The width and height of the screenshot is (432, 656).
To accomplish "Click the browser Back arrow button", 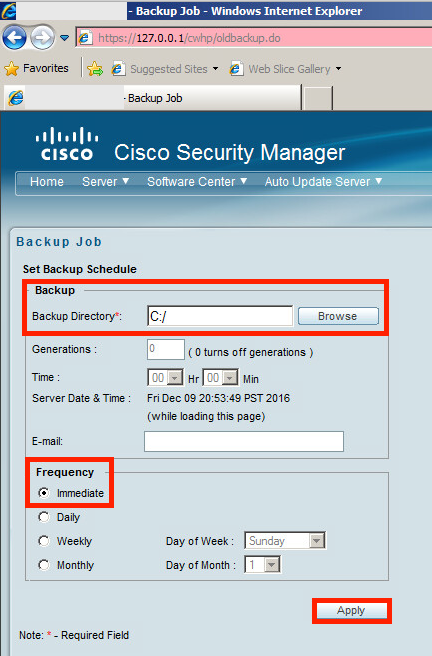I will coord(15,38).
